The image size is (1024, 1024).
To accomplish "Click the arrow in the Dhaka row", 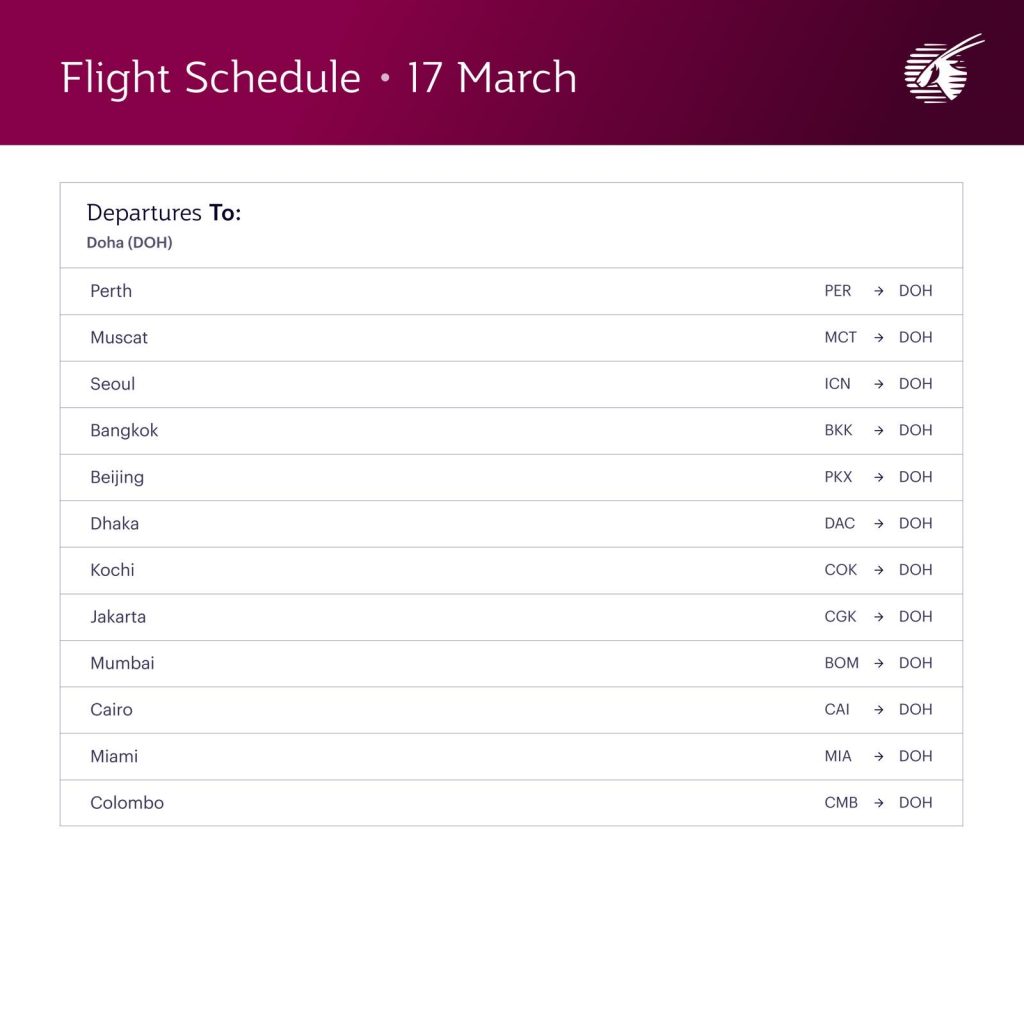I will point(879,524).
